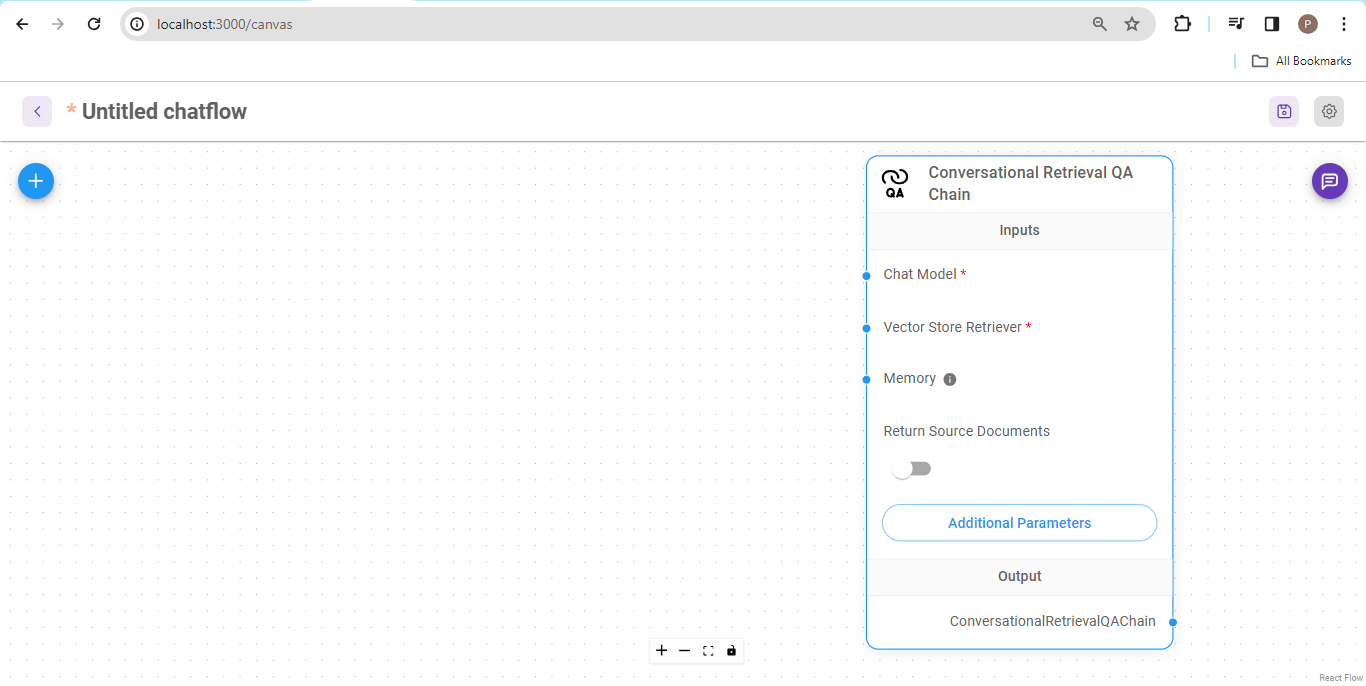This screenshot has width=1366, height=686.
Task: Show the Memory info tooltip icon
Action: [950, 379]
